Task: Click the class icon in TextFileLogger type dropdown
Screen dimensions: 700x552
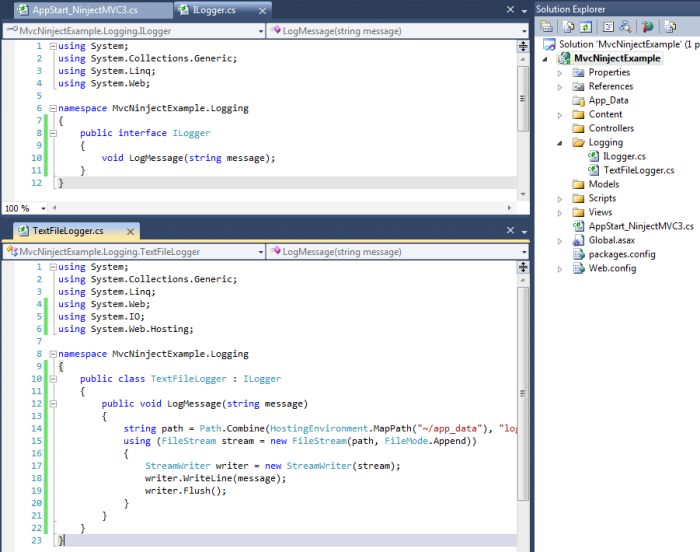Action: click(12, 251)
